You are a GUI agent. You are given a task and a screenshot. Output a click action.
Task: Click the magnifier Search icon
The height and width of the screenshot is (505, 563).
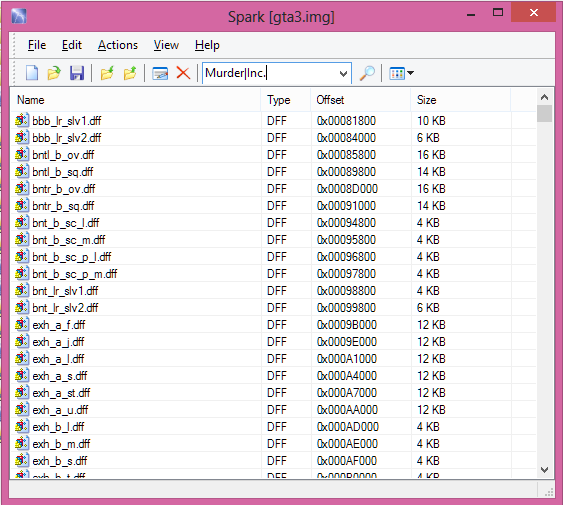367,73
